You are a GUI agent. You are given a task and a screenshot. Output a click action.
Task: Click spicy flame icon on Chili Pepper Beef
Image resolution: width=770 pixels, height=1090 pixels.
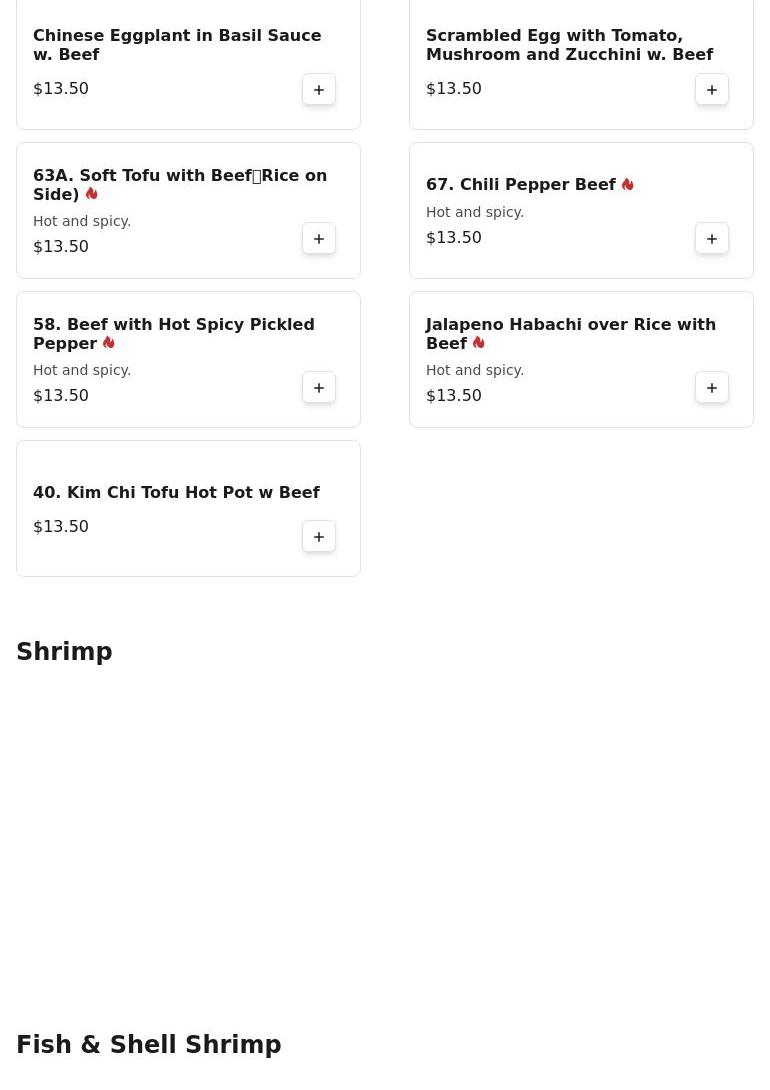(x=628, y=184)
